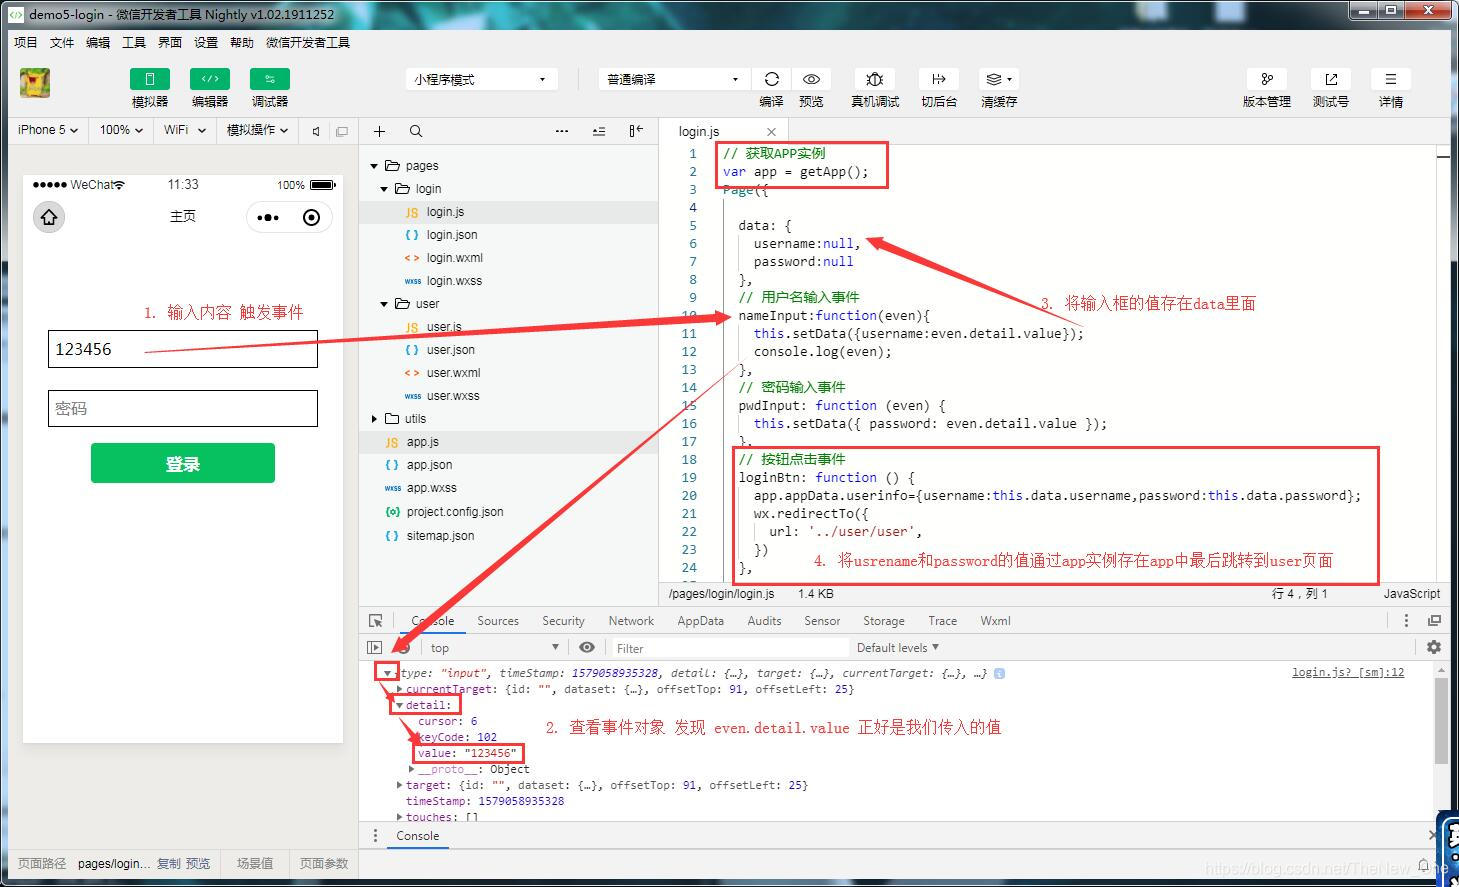
Task: Open the test account icon
Action: 1331,79
